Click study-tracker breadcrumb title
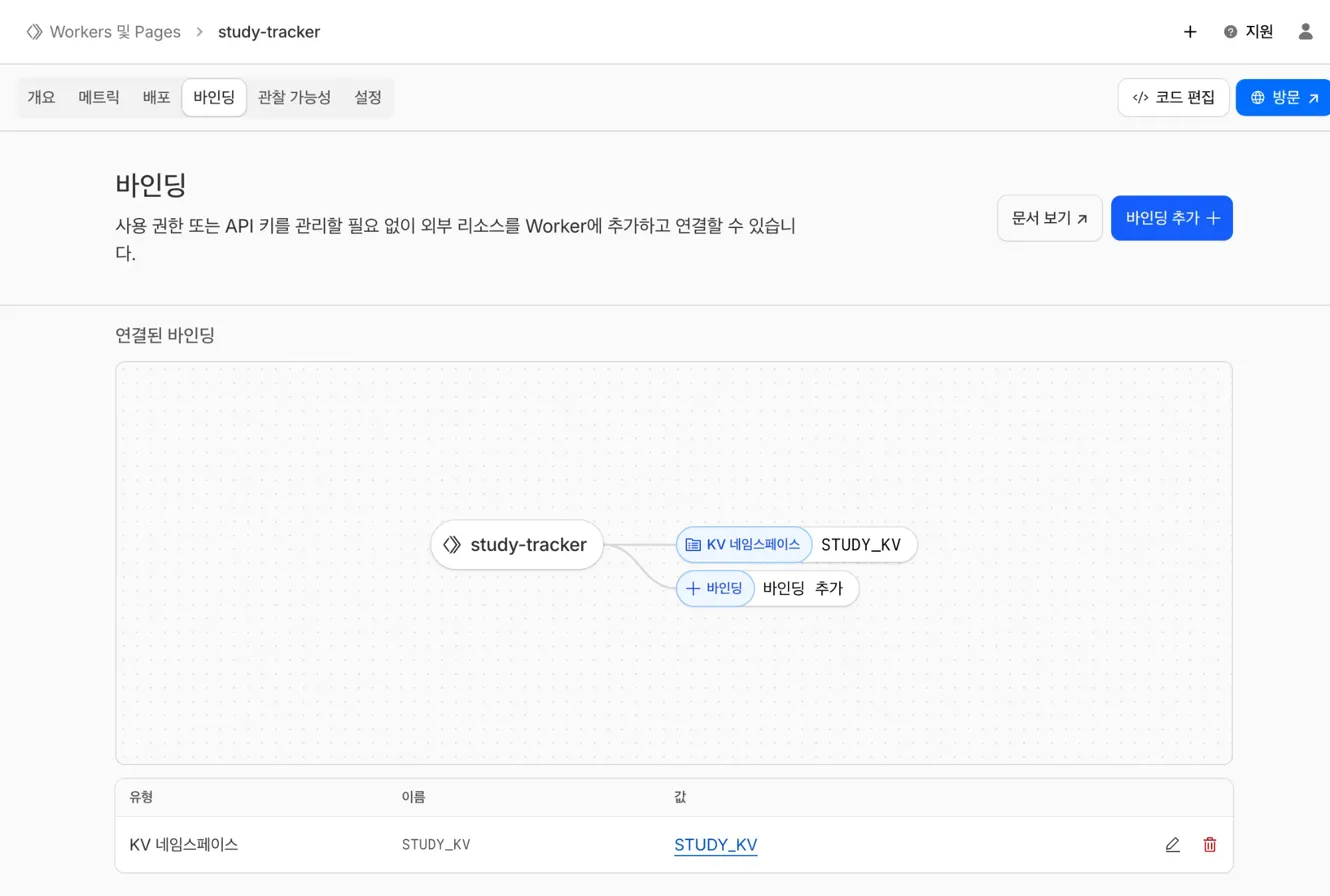1330x896 pixels. (269, 32)
